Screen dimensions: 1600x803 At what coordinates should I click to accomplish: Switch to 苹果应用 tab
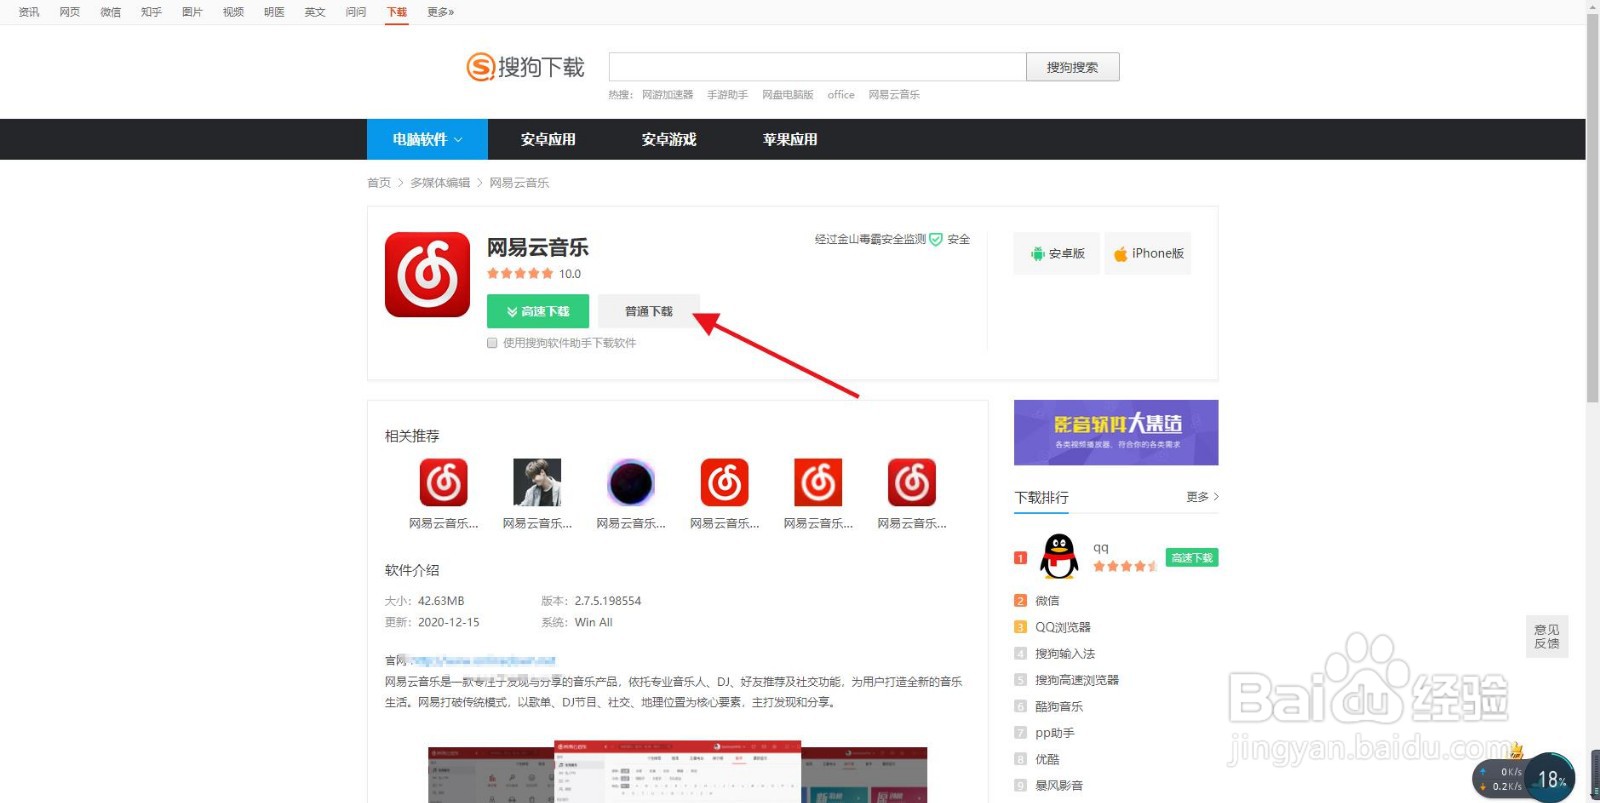click(x=790, y=139)
